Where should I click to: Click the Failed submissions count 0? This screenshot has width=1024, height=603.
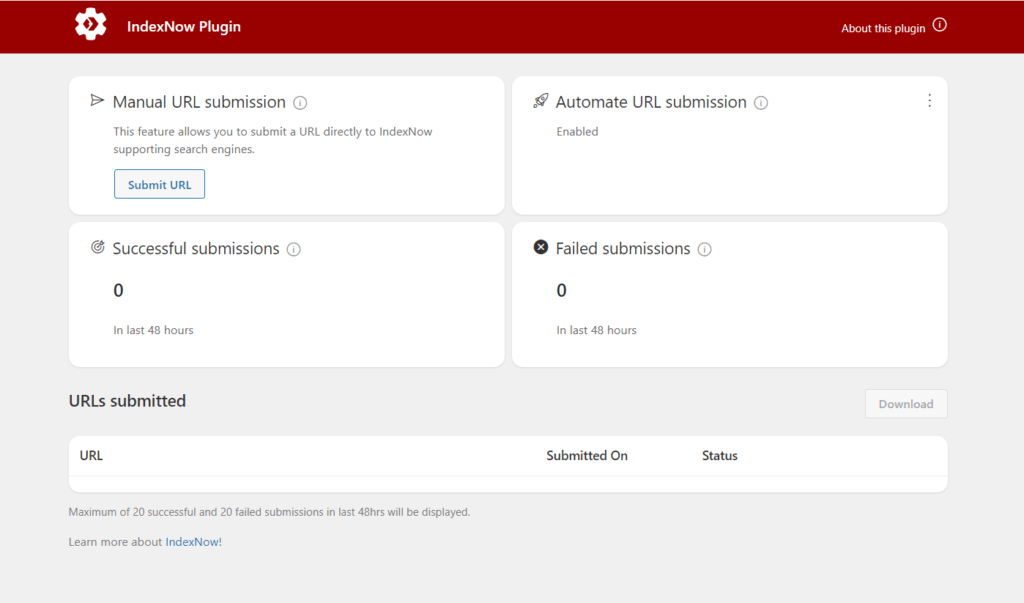(562, 290)
